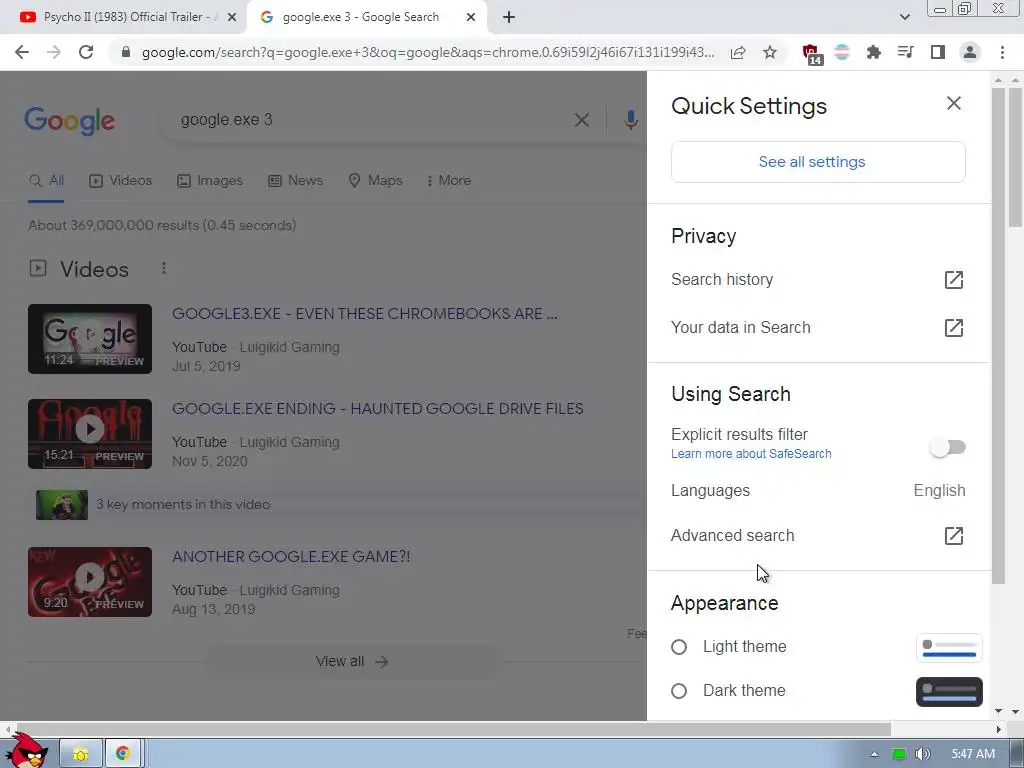Open the Search history setting row
Viewport: 1024px width, 768px height.
tap(818, 280)
